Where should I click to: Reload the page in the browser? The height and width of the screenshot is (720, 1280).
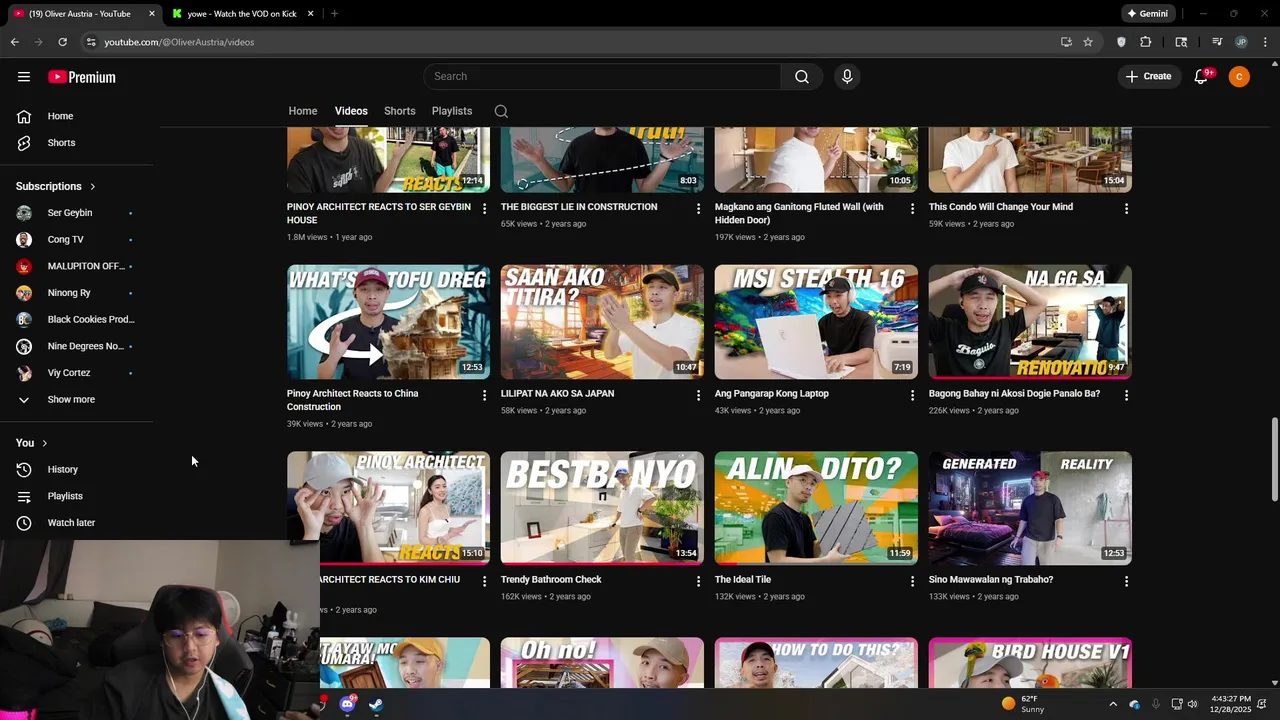point(62,42)
